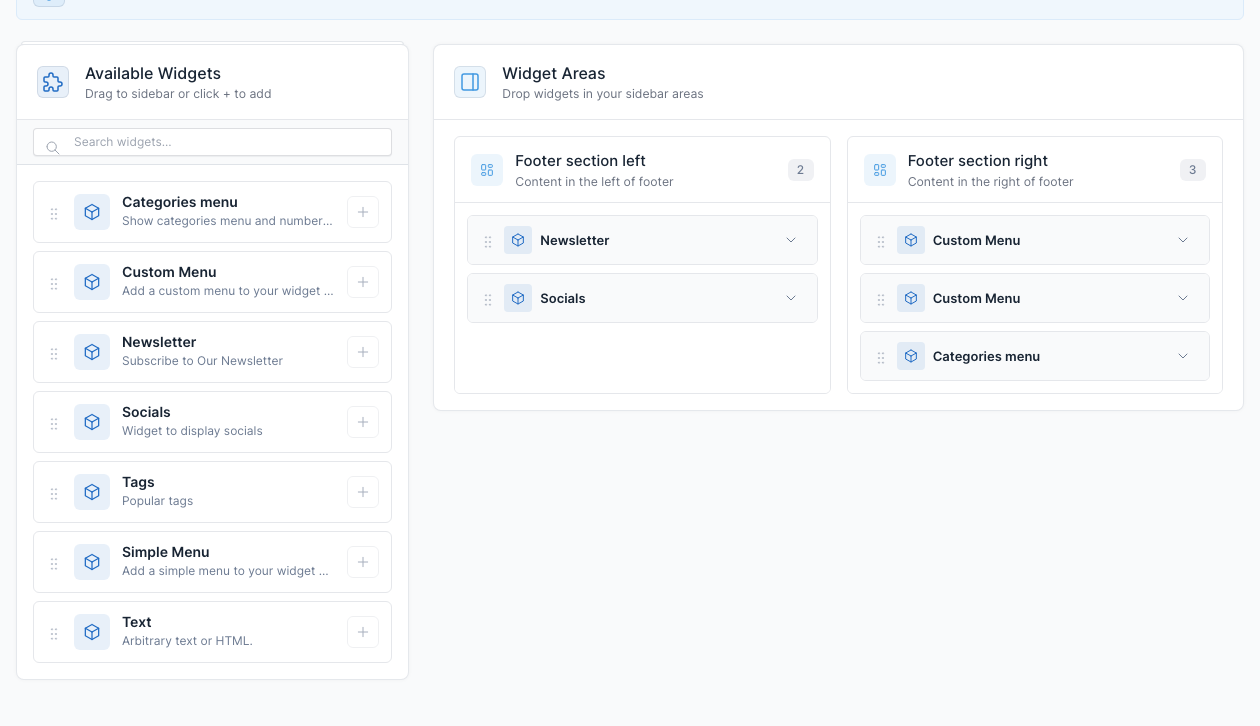The image size is (1260, 726).
Task: Click the "Available Widgets" title
Action: point(153,74)
